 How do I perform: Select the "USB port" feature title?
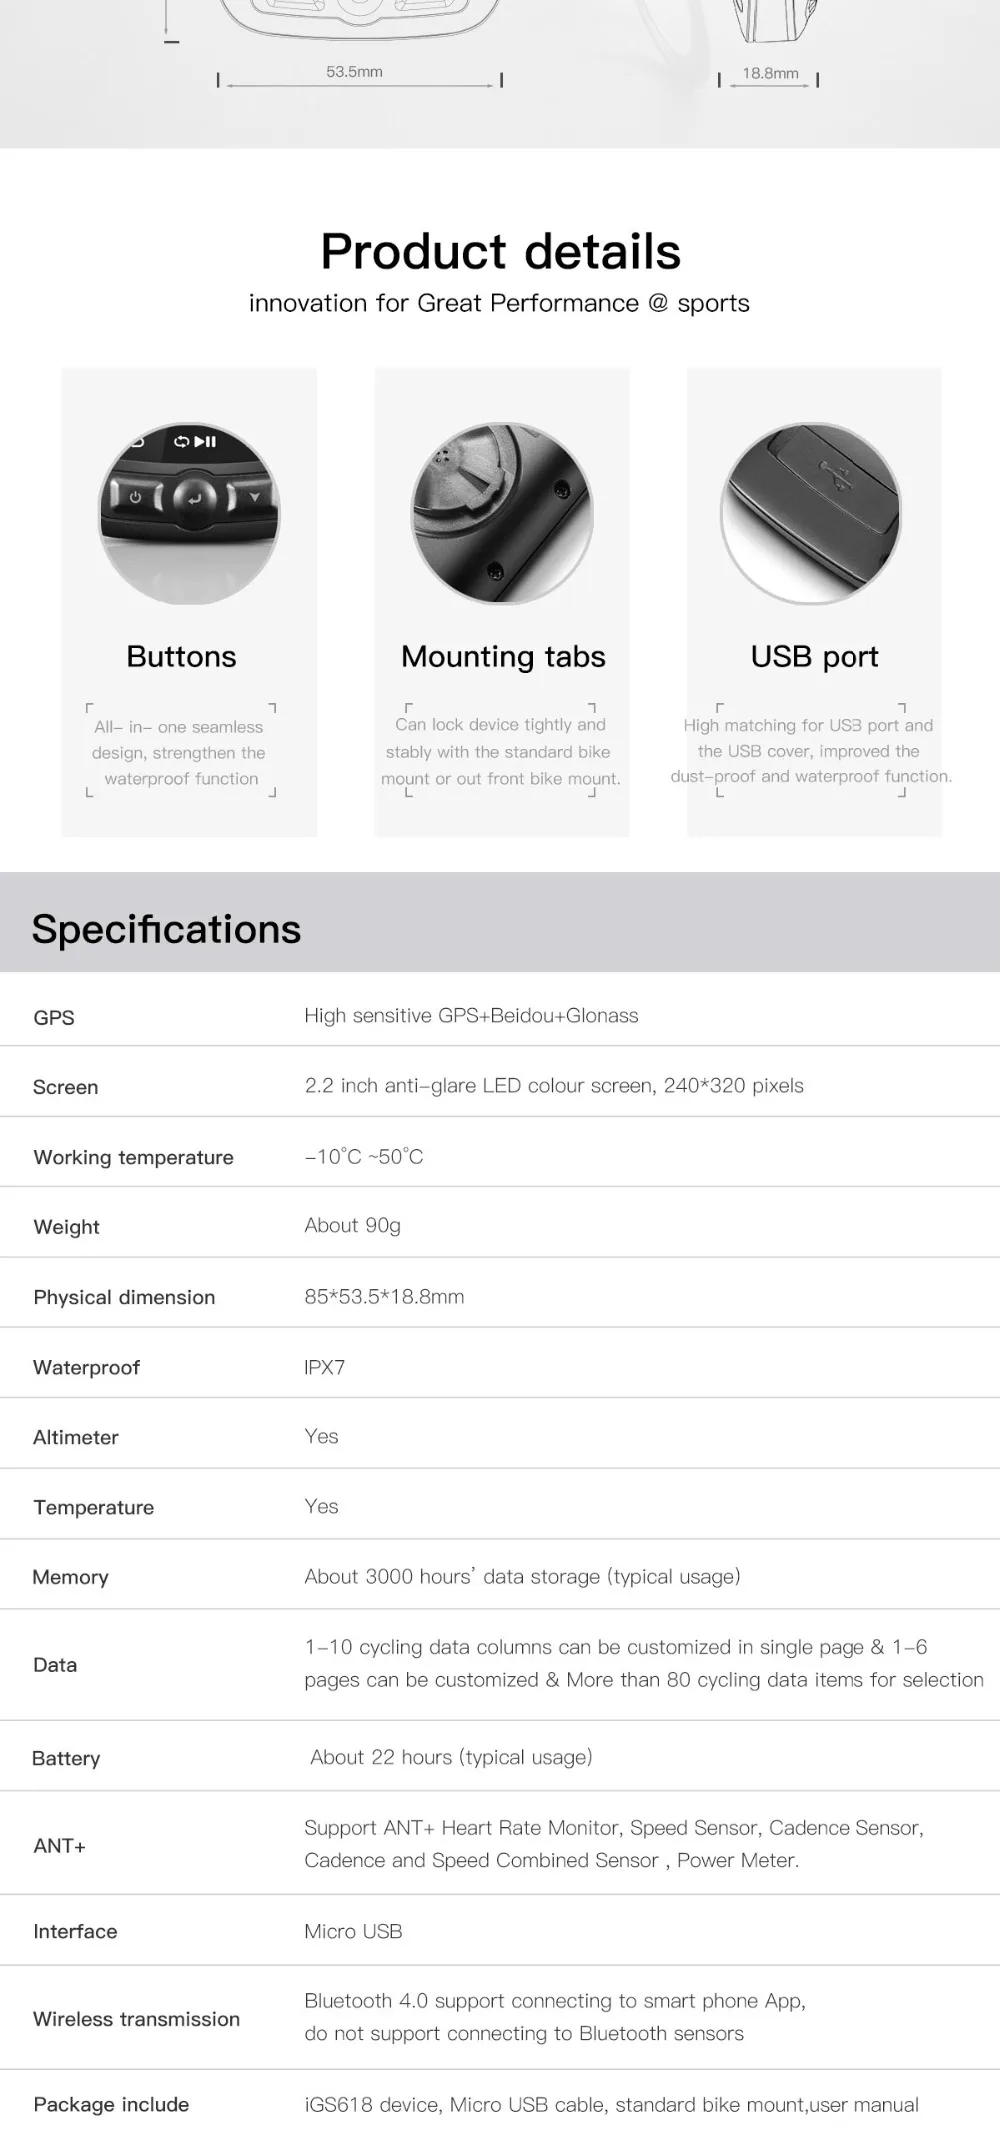pyautogui.click(x=814, y=657)
